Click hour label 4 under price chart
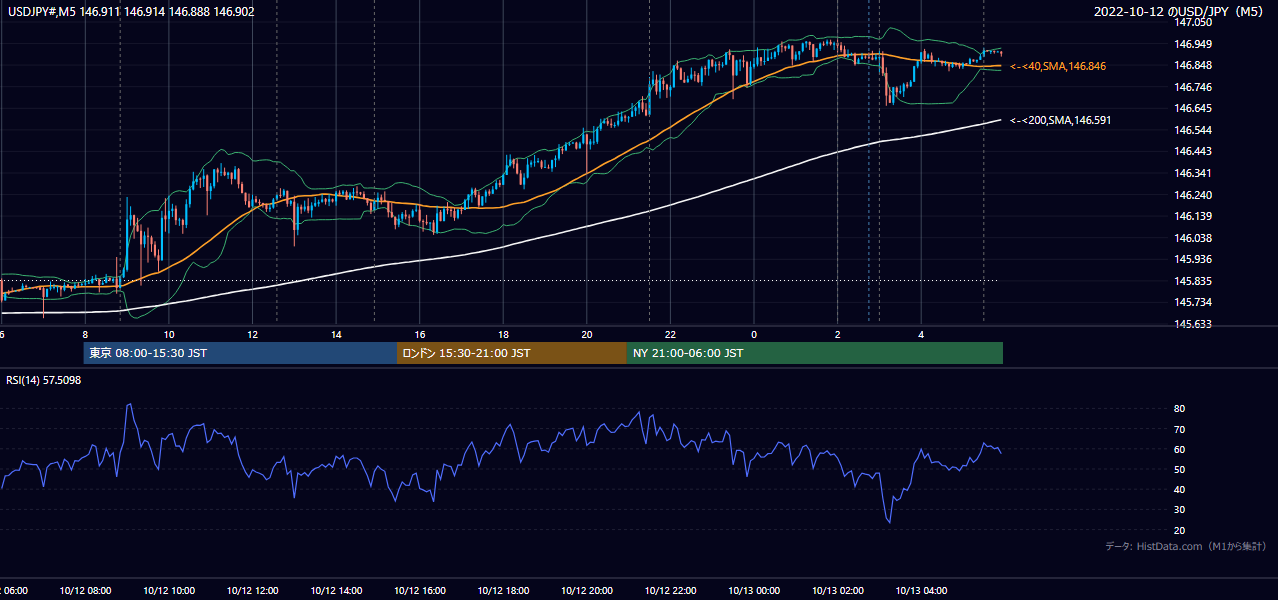This screenshot has width=1278, height=600. pos(921,334)
